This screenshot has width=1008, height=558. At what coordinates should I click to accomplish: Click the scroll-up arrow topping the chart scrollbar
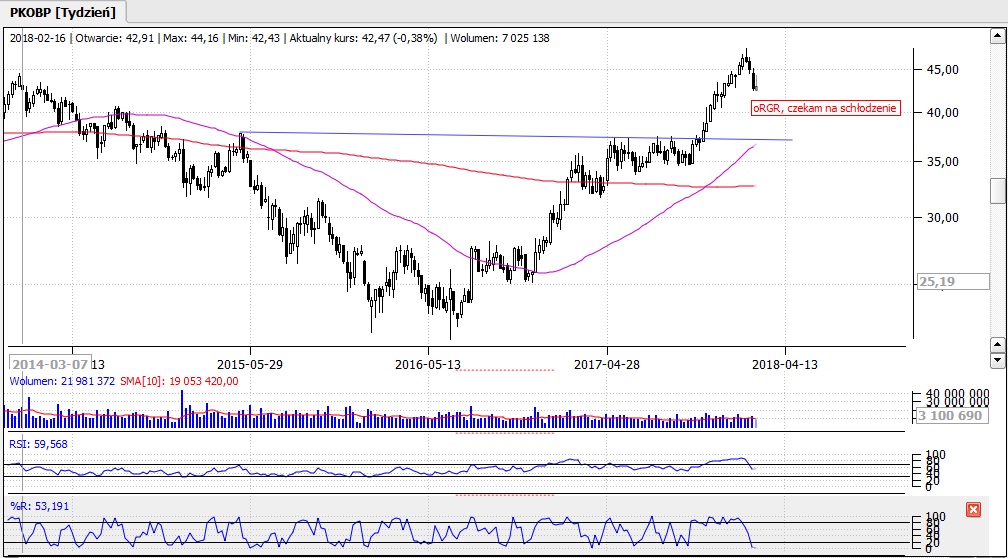click(x=998, y=36)
